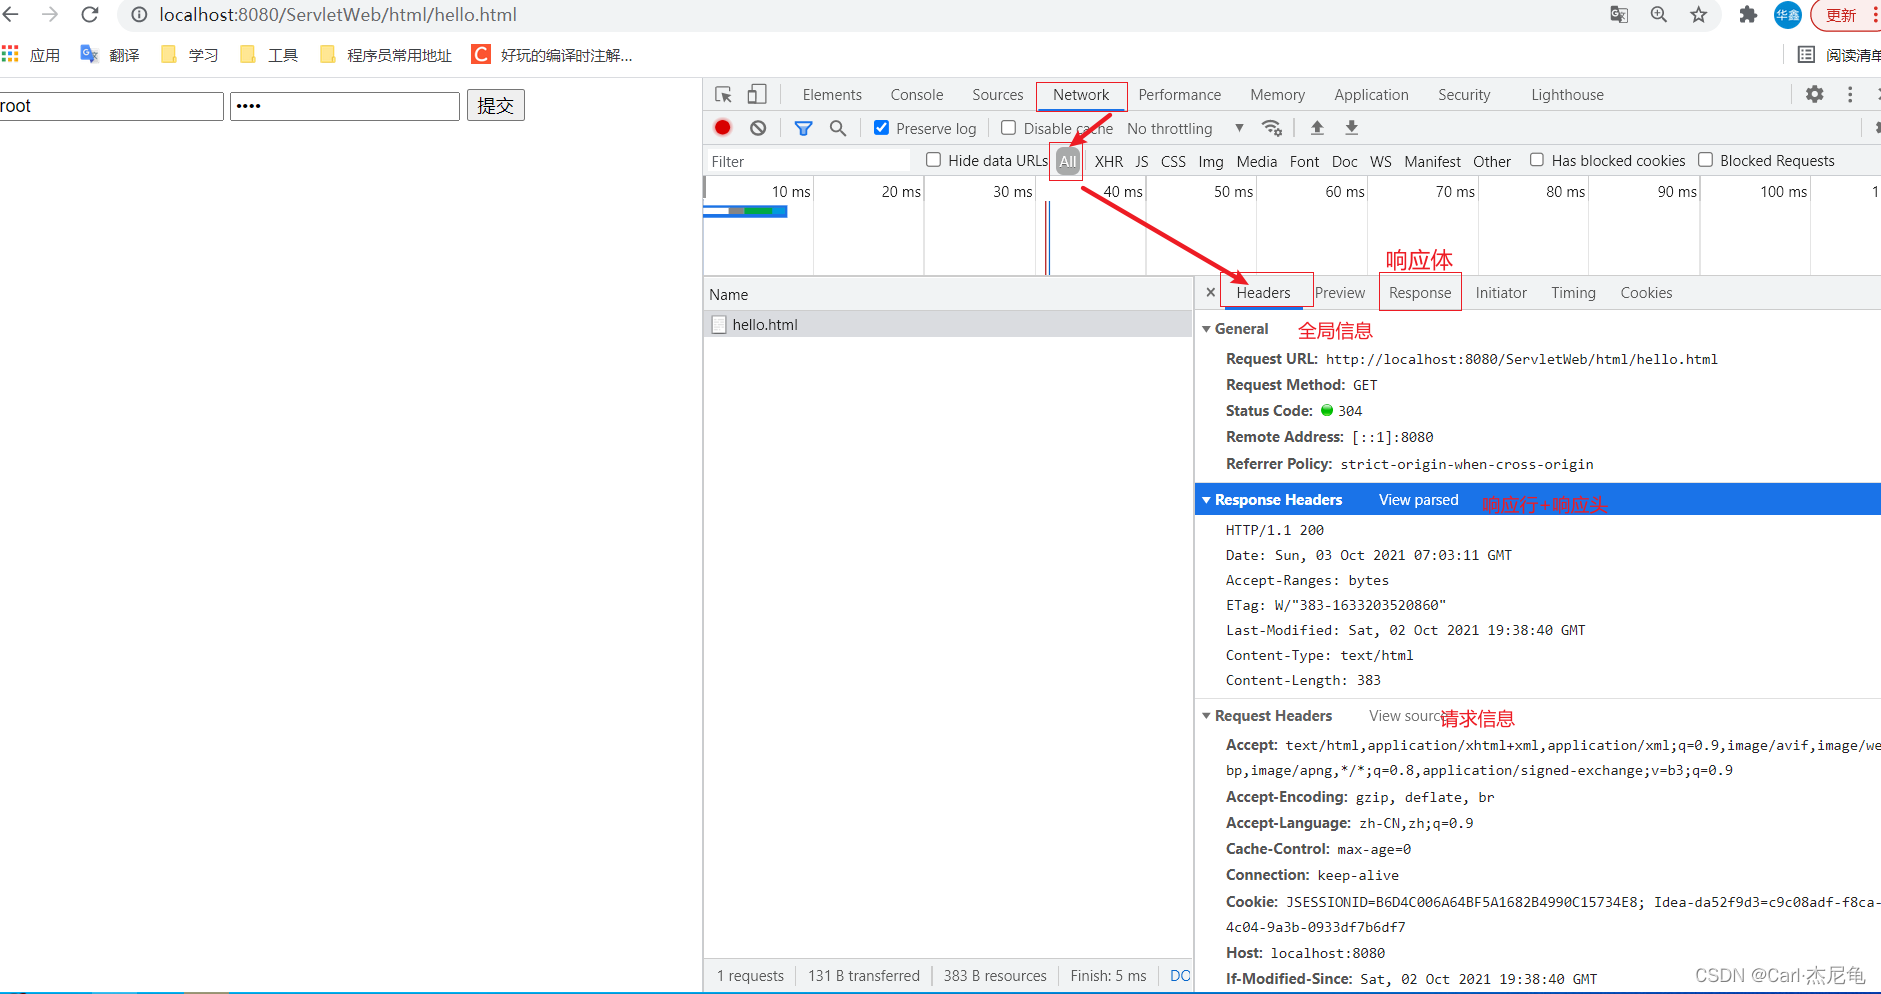Open the 好玩的编译时注解 bookmark

pos(552,54)
